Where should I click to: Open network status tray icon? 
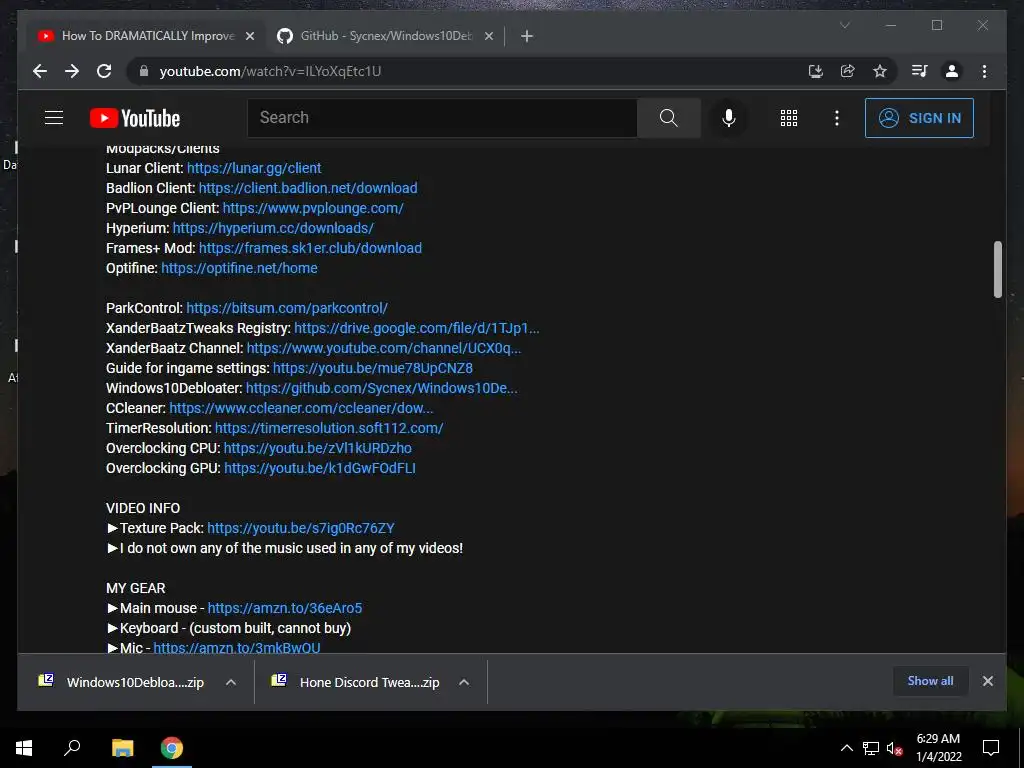tap(871, 748)
